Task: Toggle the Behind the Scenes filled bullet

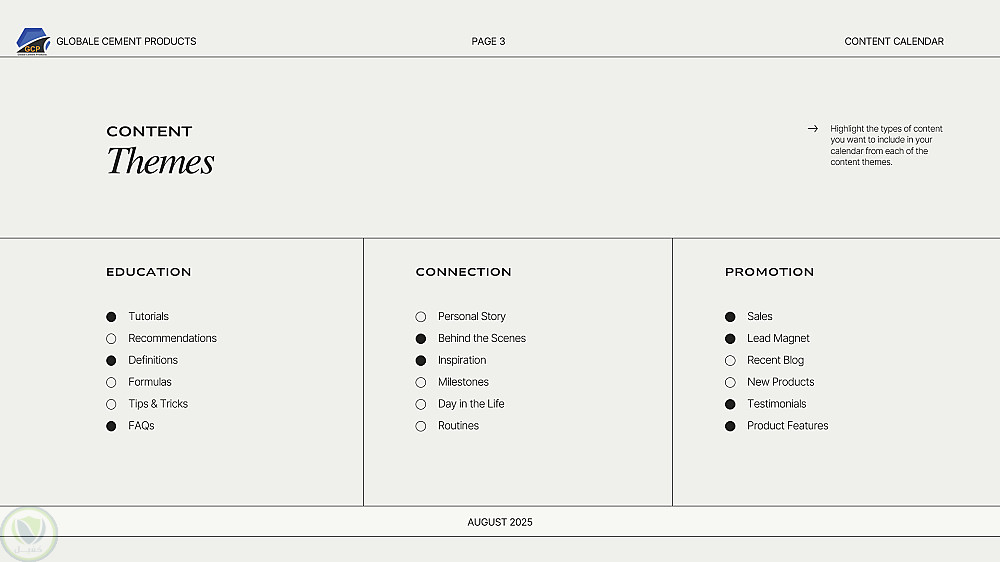Action: 421,339
